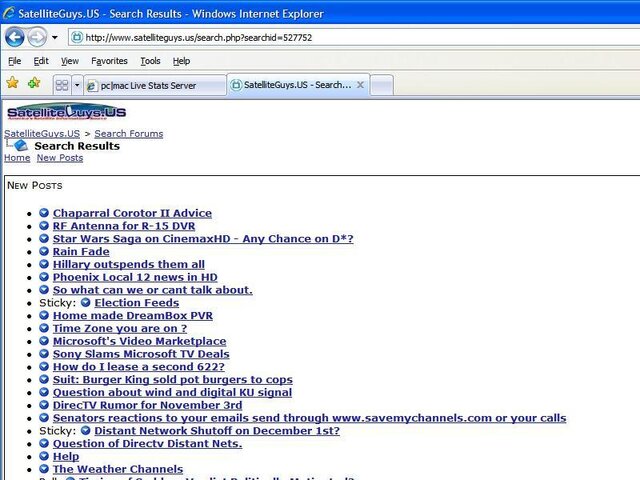Open the Rain Fade thread
Image resolution: width=640 pixels, height=480 pixels.
point(81,251)
